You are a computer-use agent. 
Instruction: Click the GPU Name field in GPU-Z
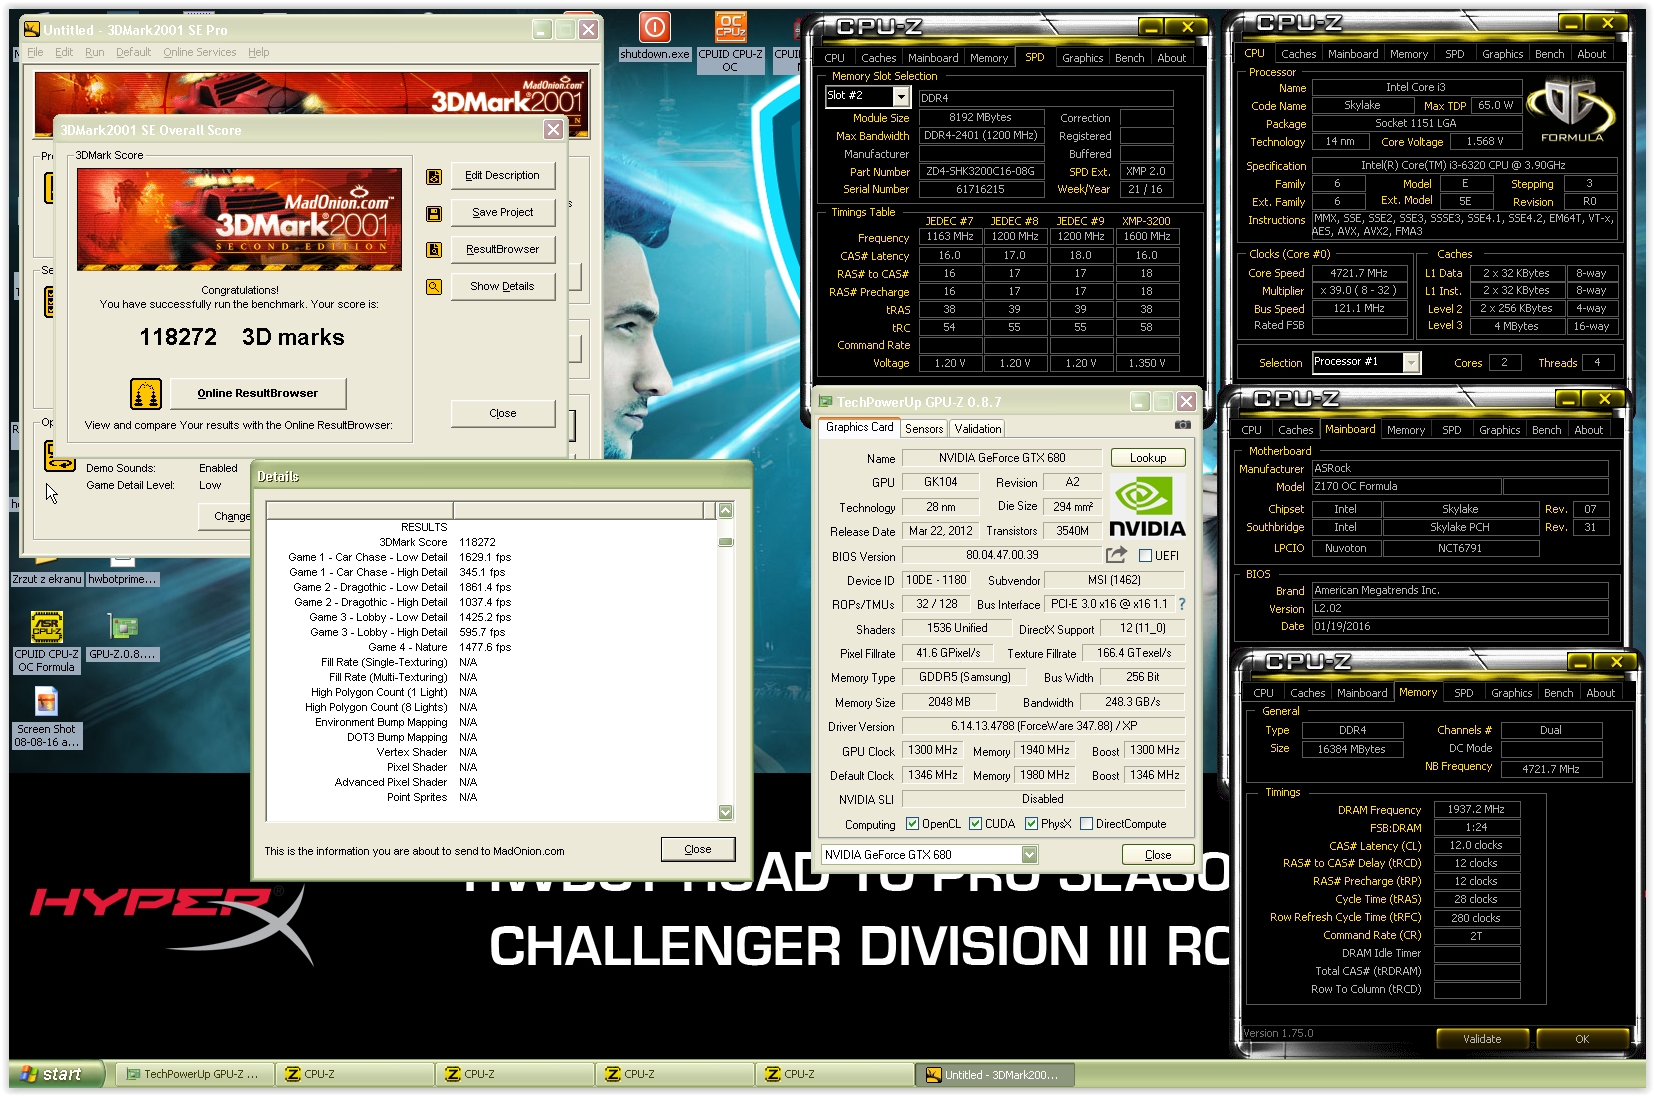click(1002, 458)
